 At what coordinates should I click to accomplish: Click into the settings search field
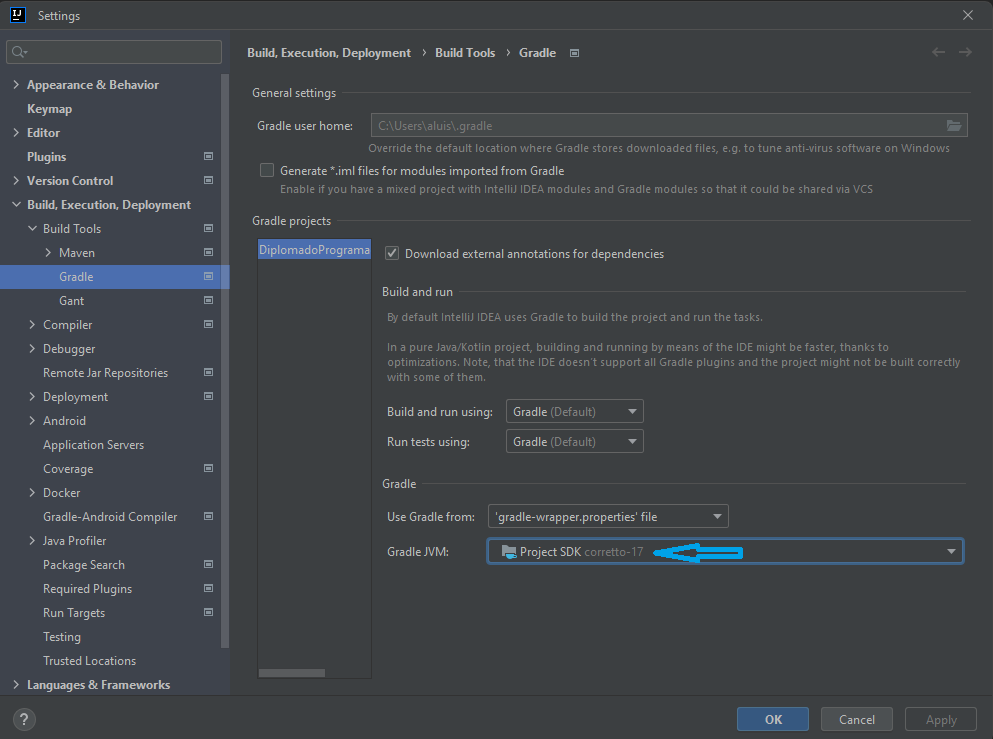tap(114, 52)
